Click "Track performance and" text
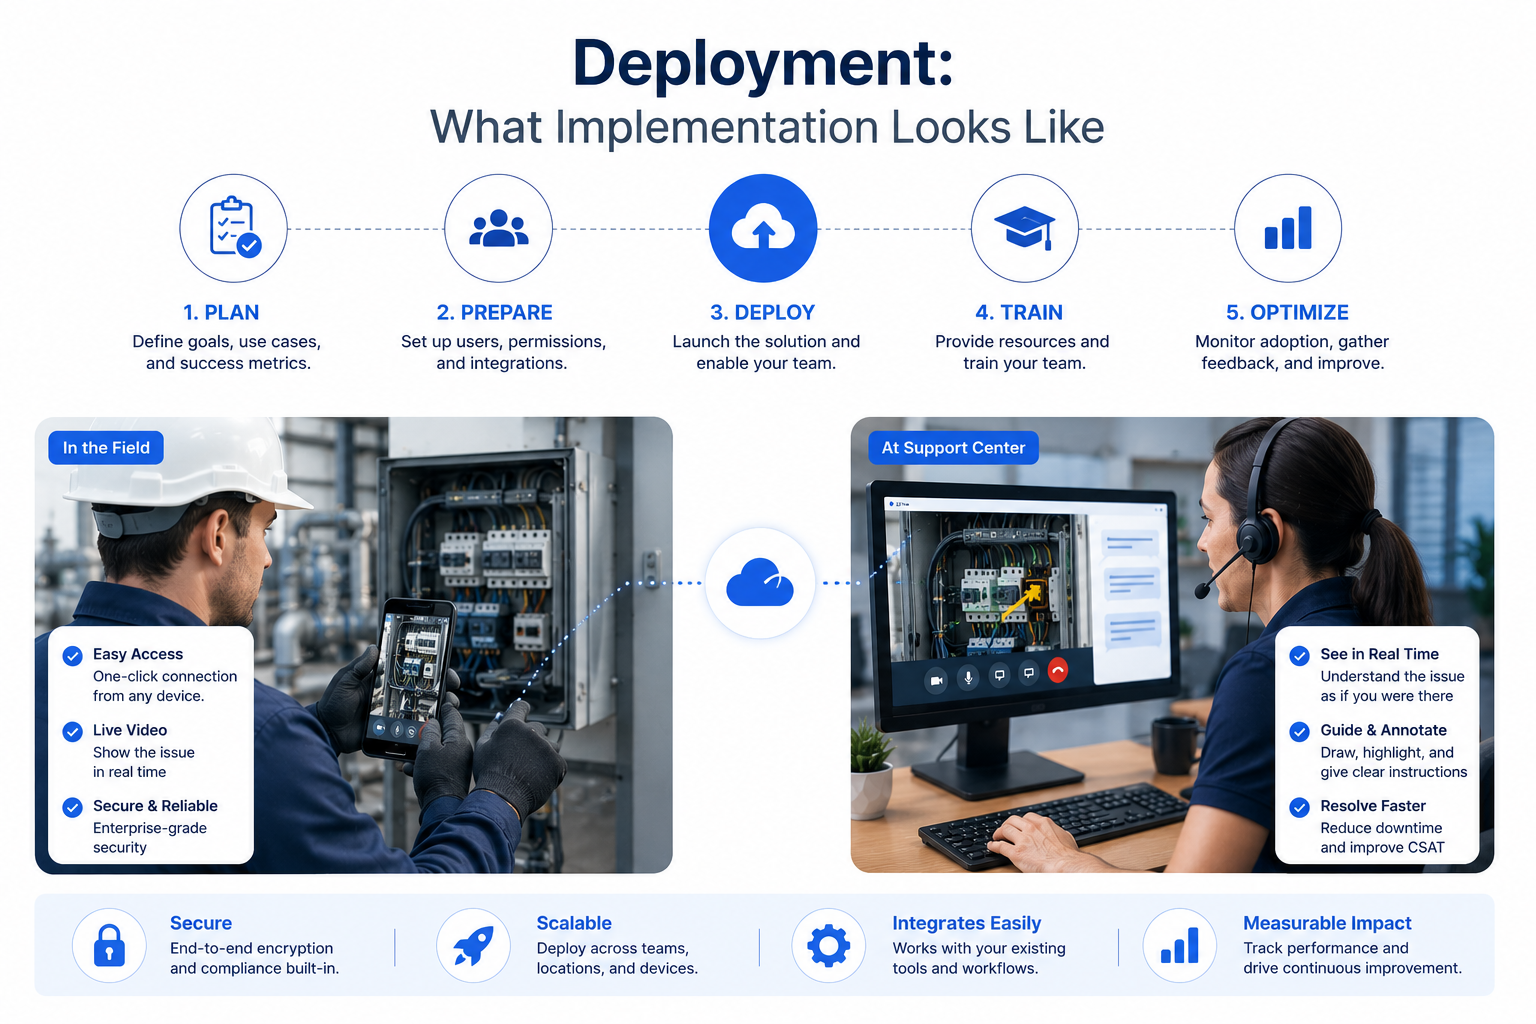The width and height of the screenshot is (1536, 1024). pyautogui.click(x=1326, y=948)
